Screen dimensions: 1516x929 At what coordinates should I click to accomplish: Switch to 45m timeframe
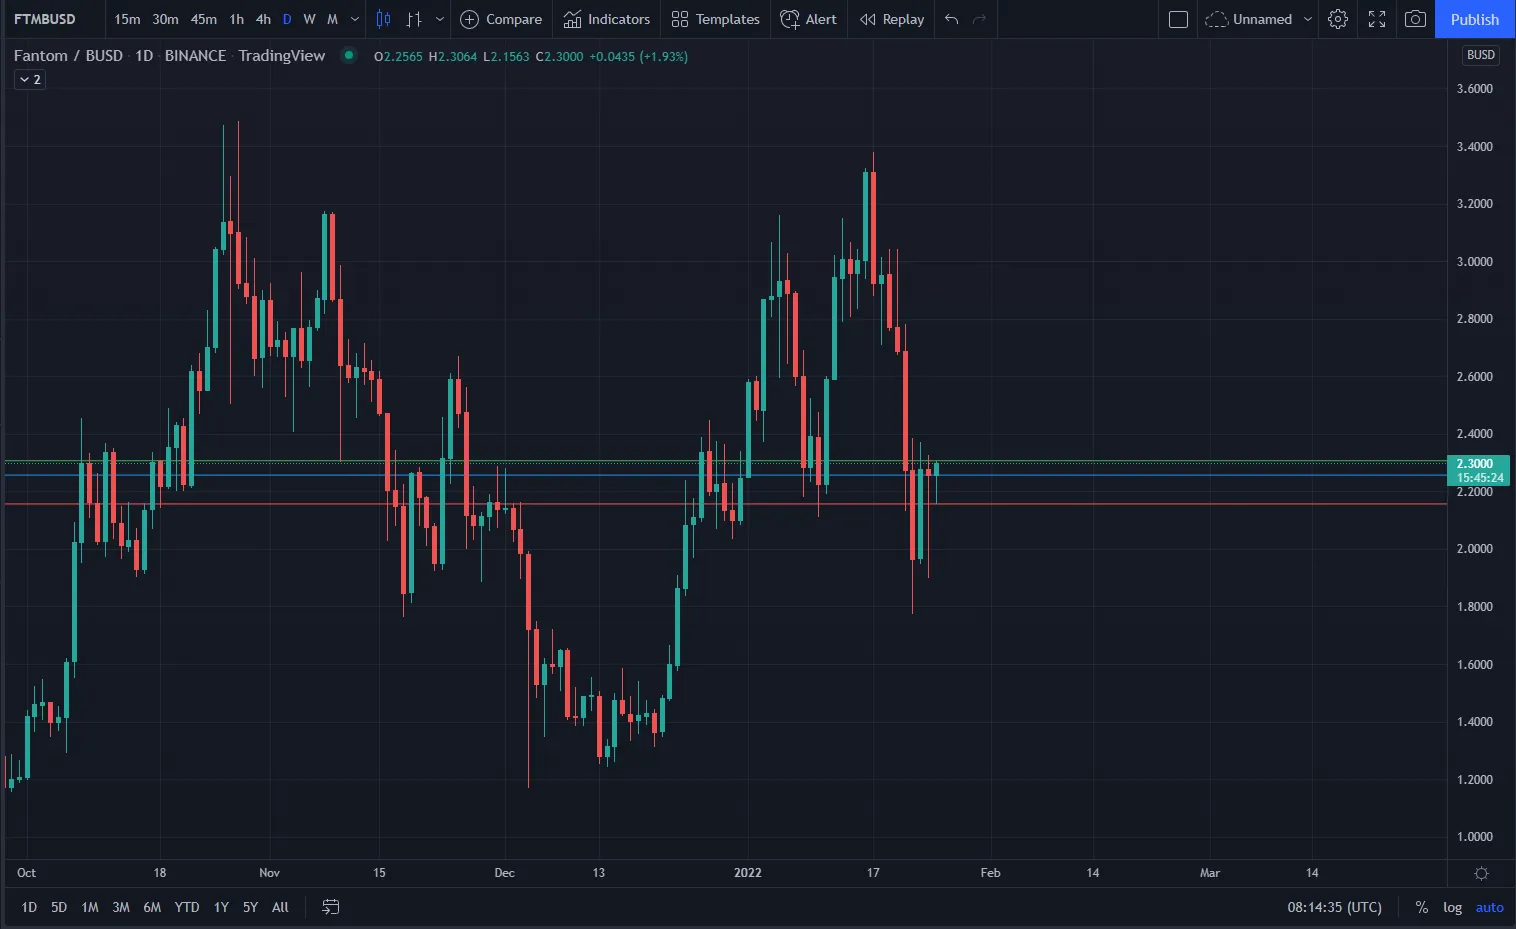pyautogui.click(x=203, y=19)
